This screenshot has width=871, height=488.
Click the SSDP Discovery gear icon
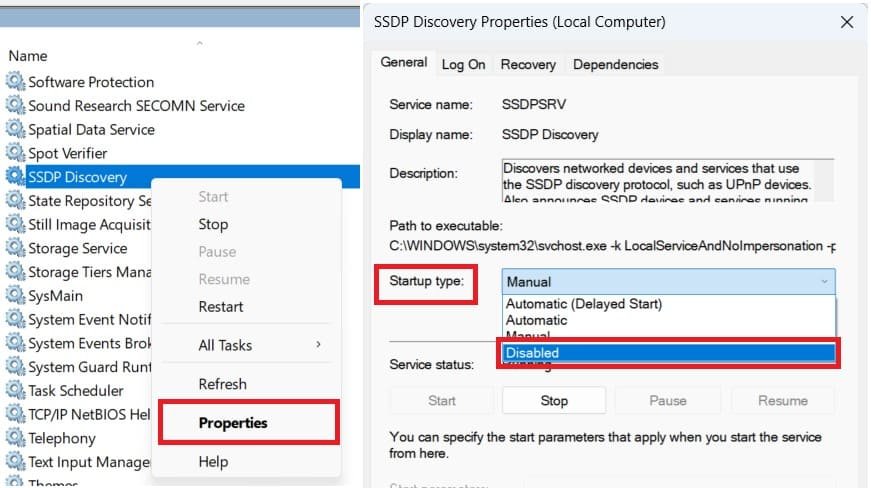[15, 177]
